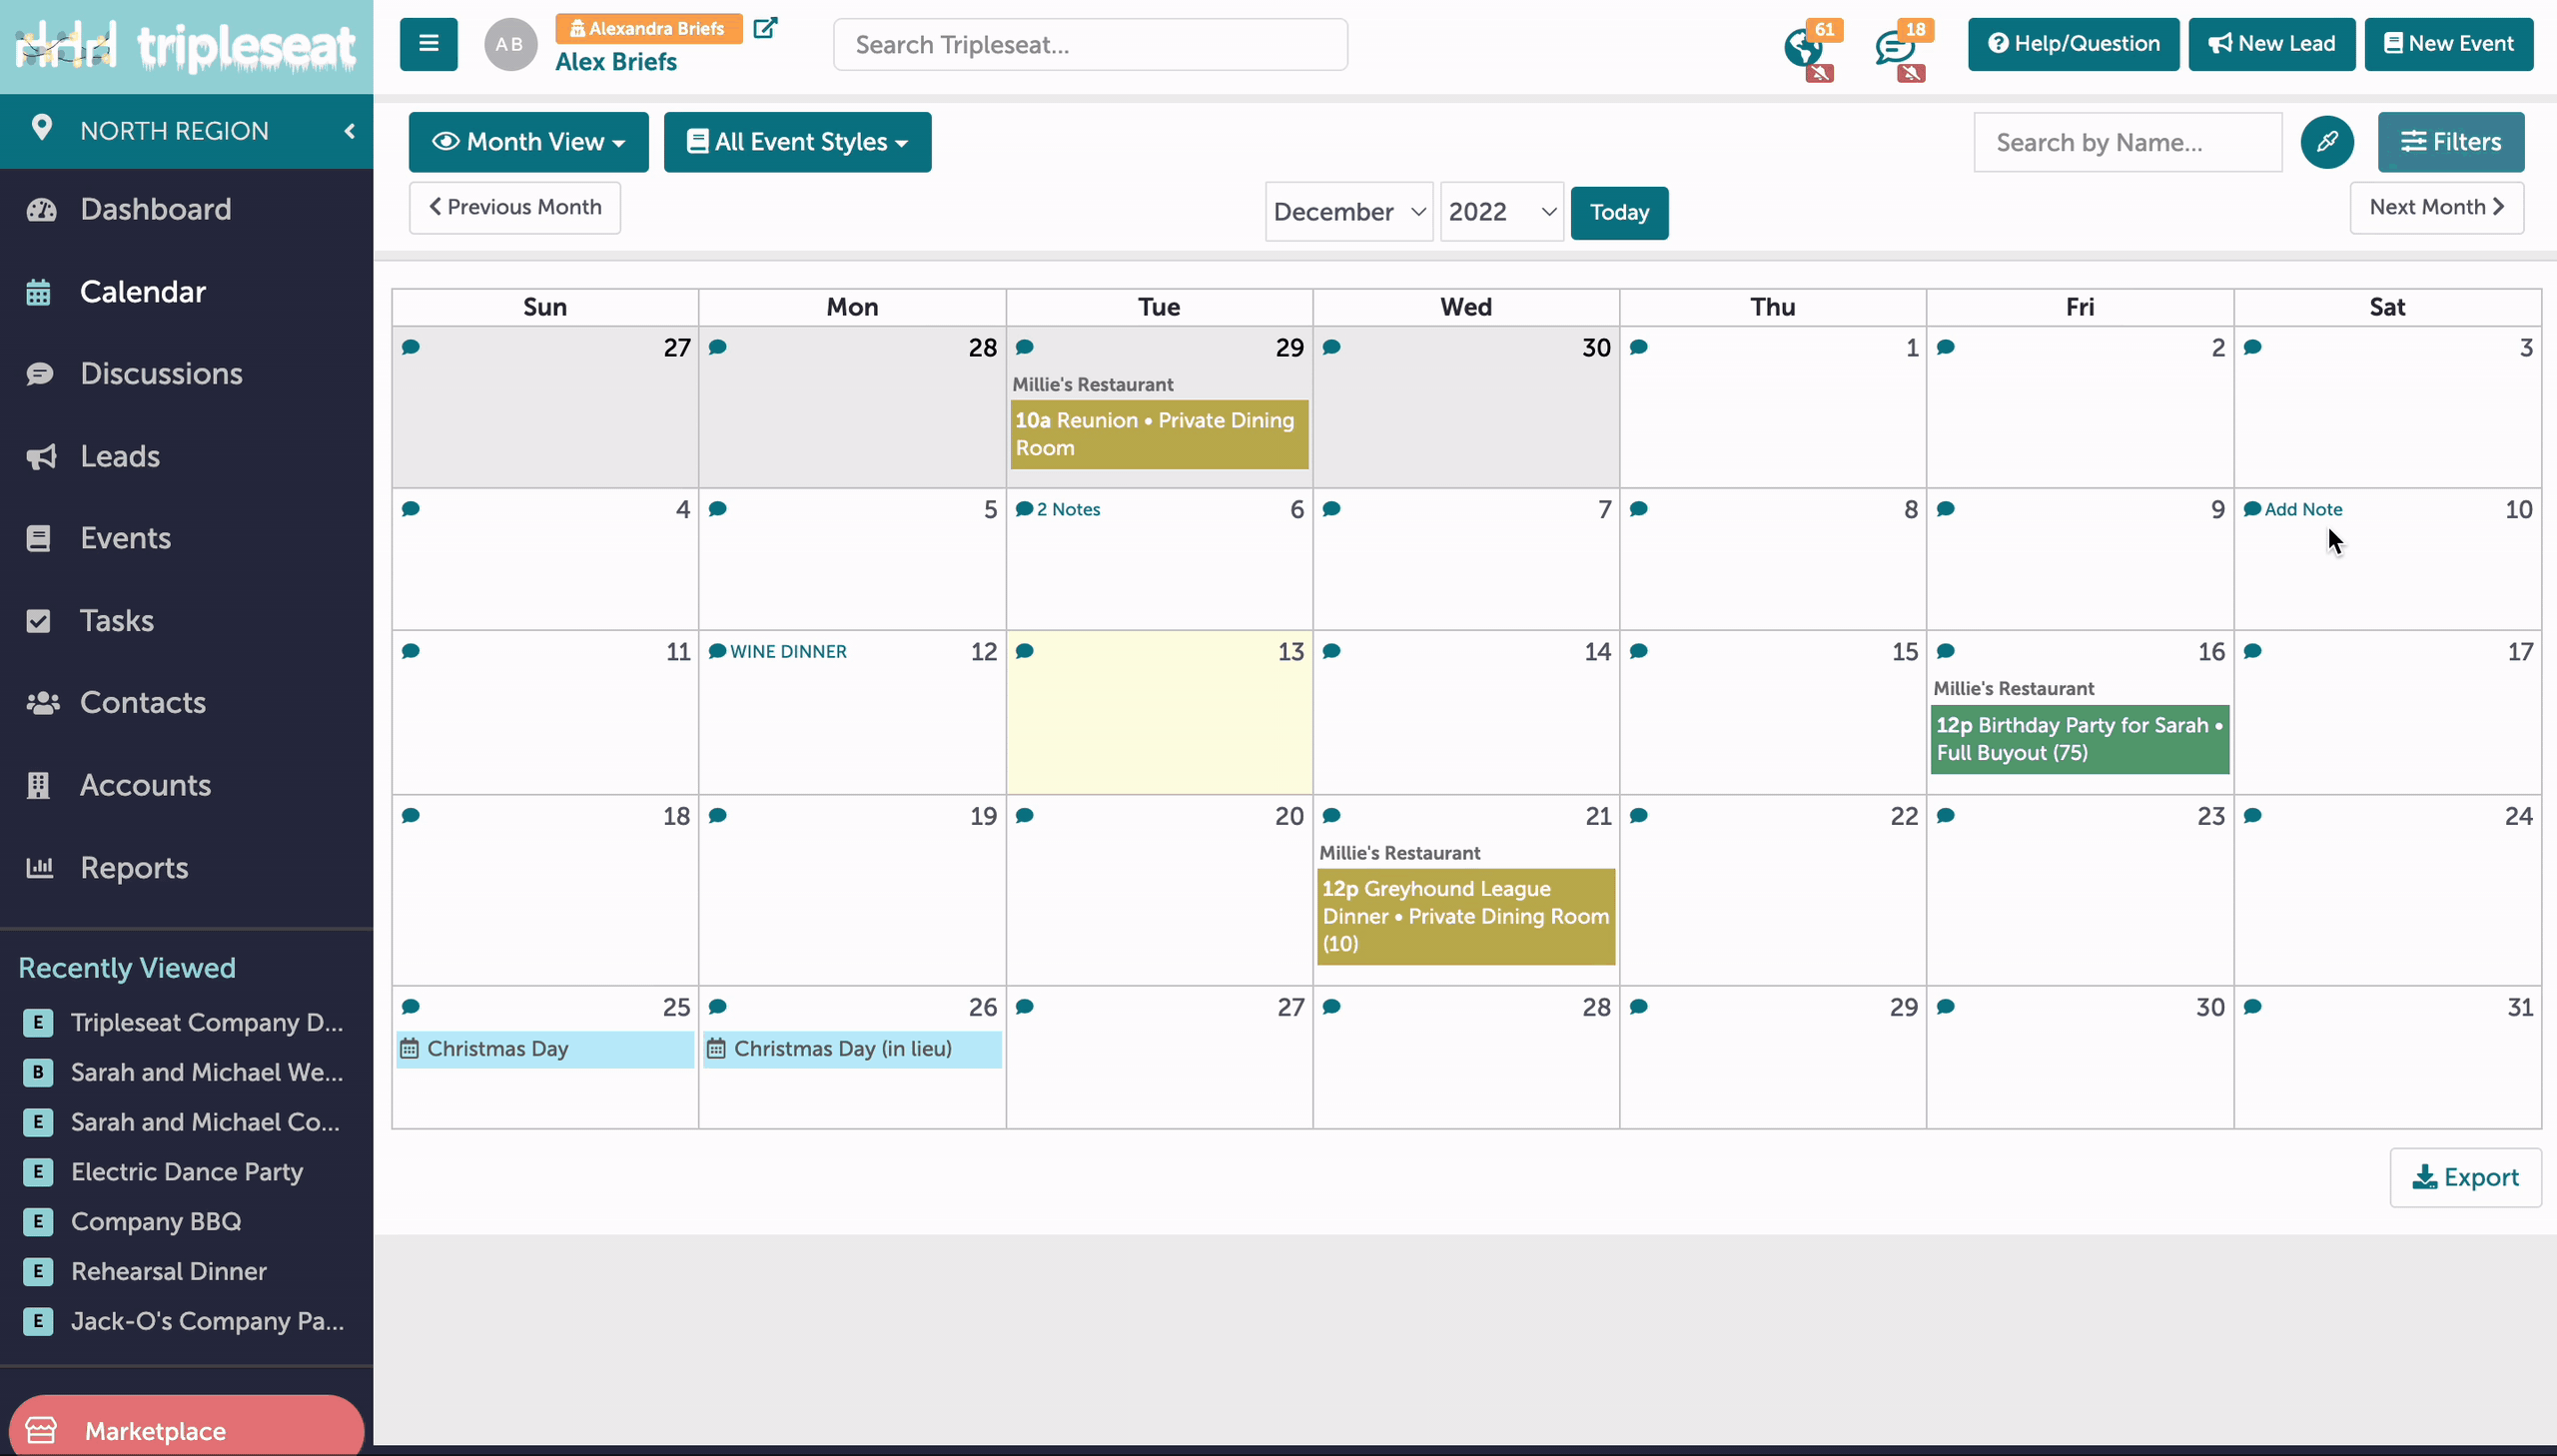Click the rocket icon near Filters
The height and width of the screenshot is (1456, 2557).
[2327, 142]
